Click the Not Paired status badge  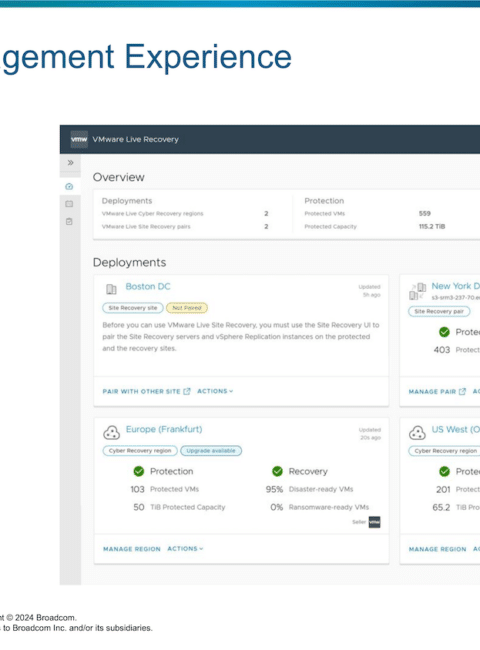(x=187, y=308)
